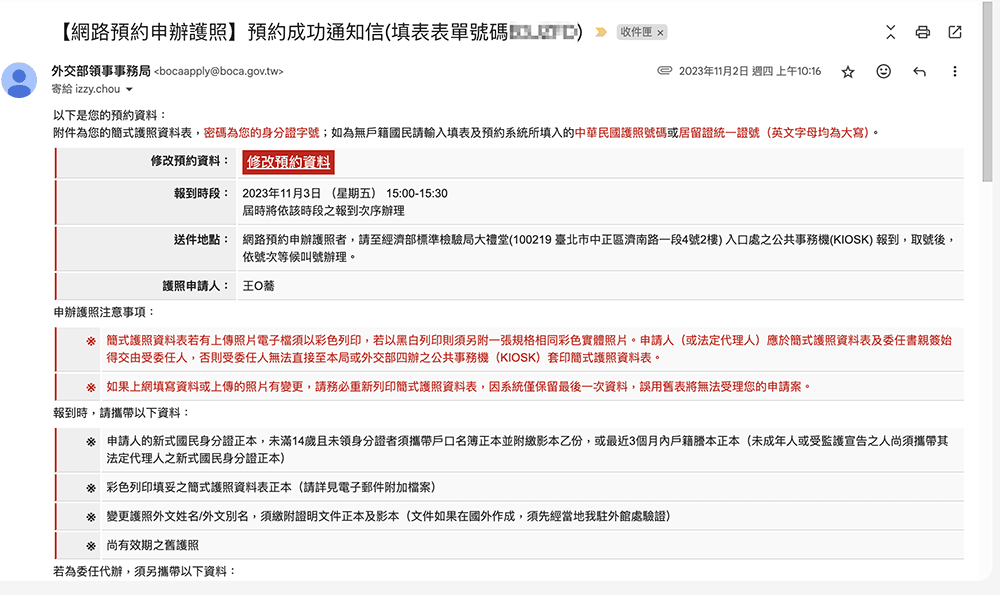The image size is (1000, 595).
Task: Click the sender's profile avatar
Action: pyautogui.click(x=20, y=80)
